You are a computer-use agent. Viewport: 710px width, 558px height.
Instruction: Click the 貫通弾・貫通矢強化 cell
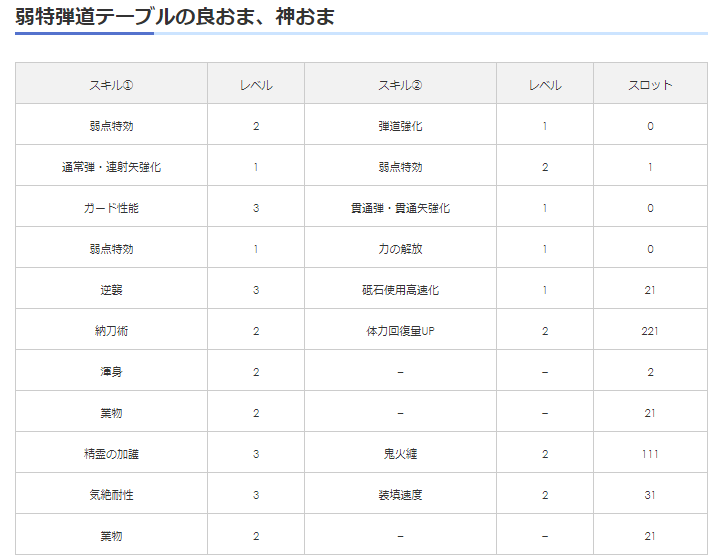coord(400,208)
